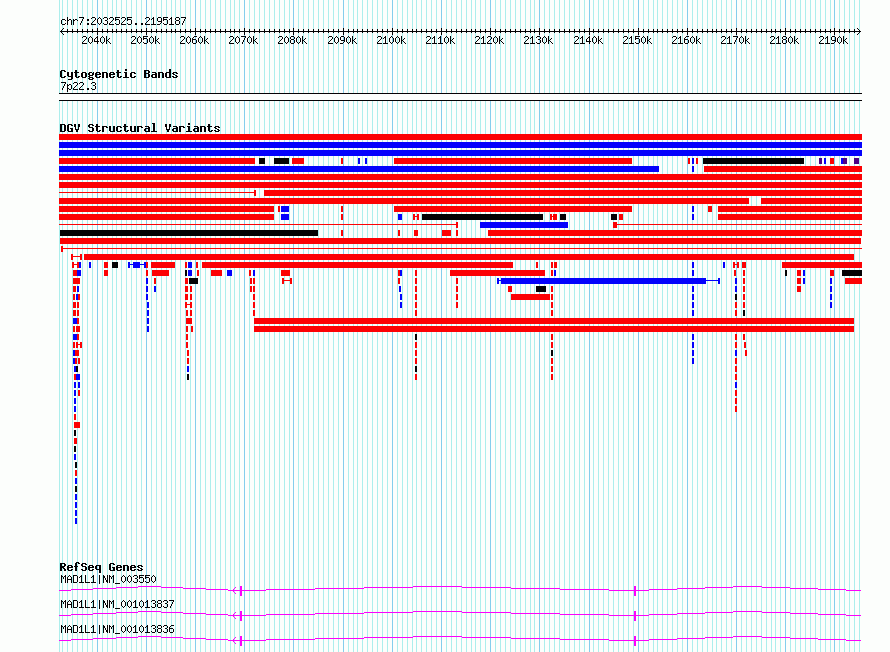Click the 2160k ruler position label
The image size is (890, 652).
coord(686,40)
